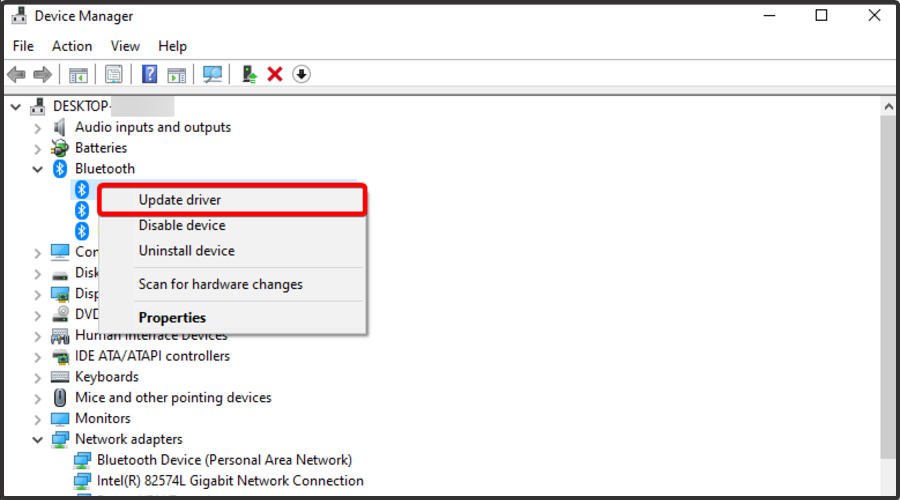Click the Properties sheet toolbar icon

(x=114, y=74)
